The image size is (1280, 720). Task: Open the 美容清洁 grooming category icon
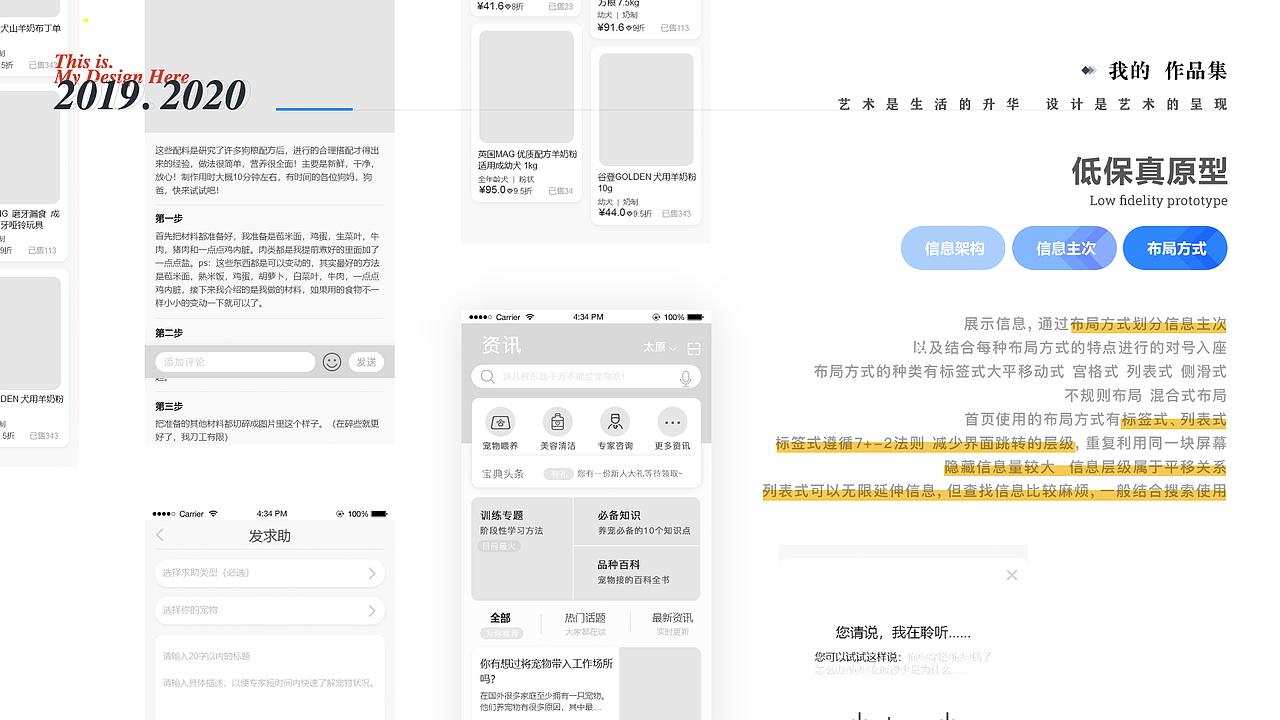(557, 420)
